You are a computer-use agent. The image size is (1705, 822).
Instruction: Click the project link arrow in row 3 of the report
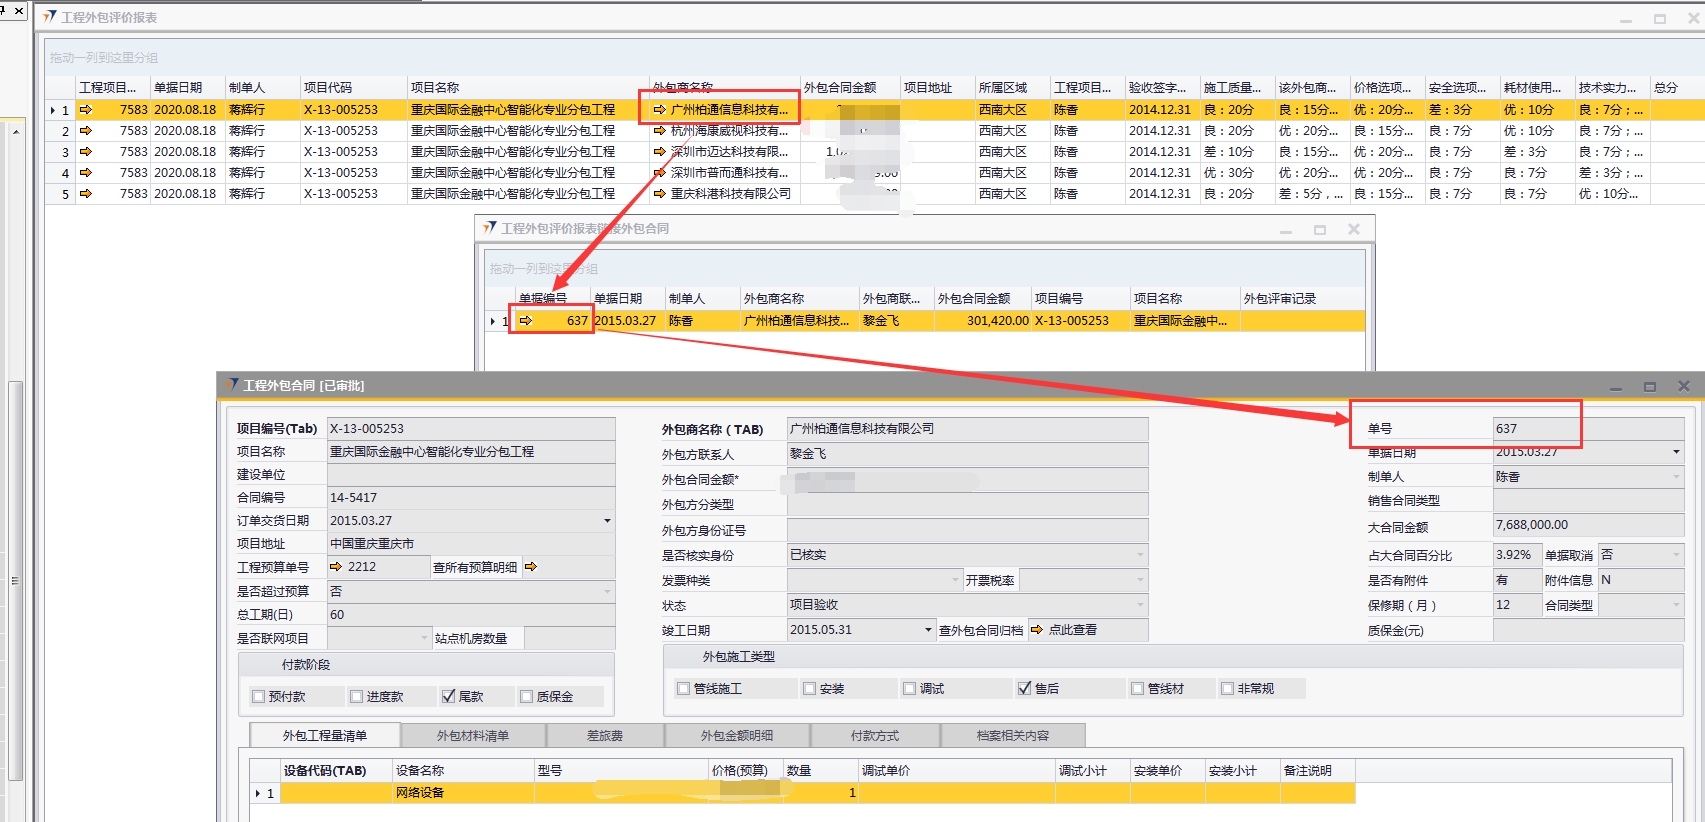point(86,152)
